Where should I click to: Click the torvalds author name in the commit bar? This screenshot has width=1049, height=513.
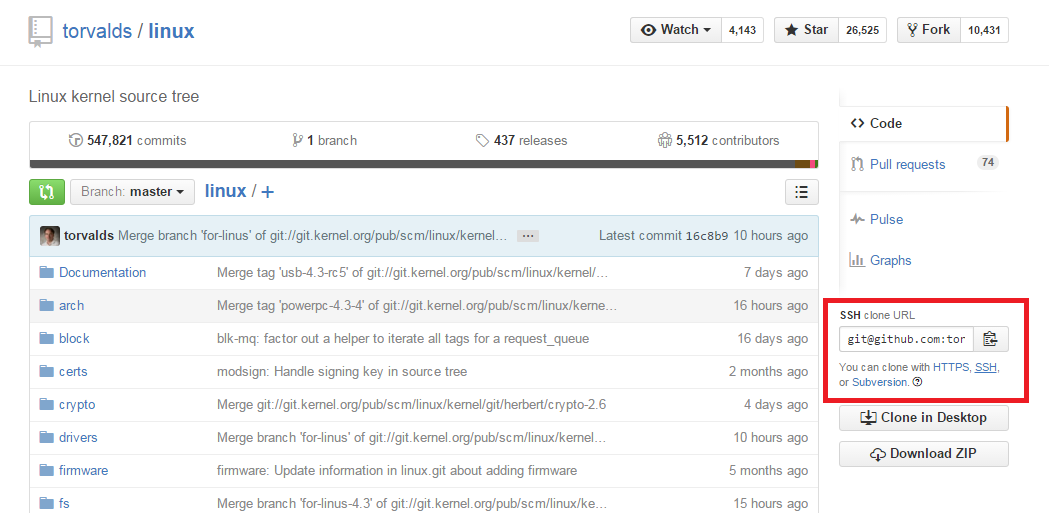[x=90, y=235]
